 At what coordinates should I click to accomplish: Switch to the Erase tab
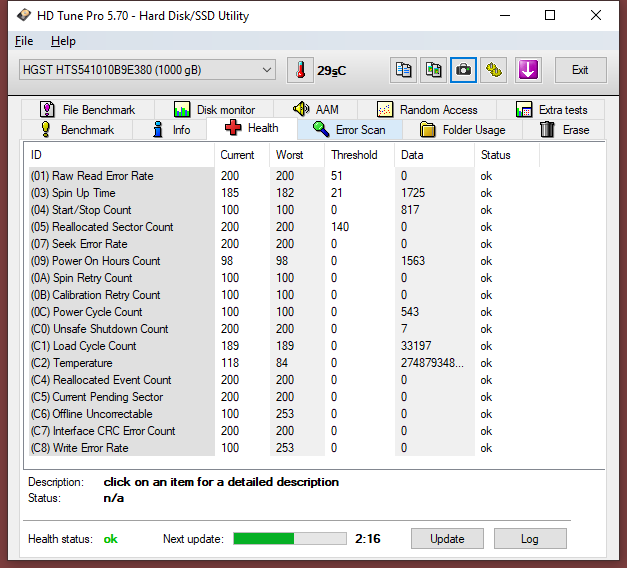pyautogui.click(x=564, y=130)
